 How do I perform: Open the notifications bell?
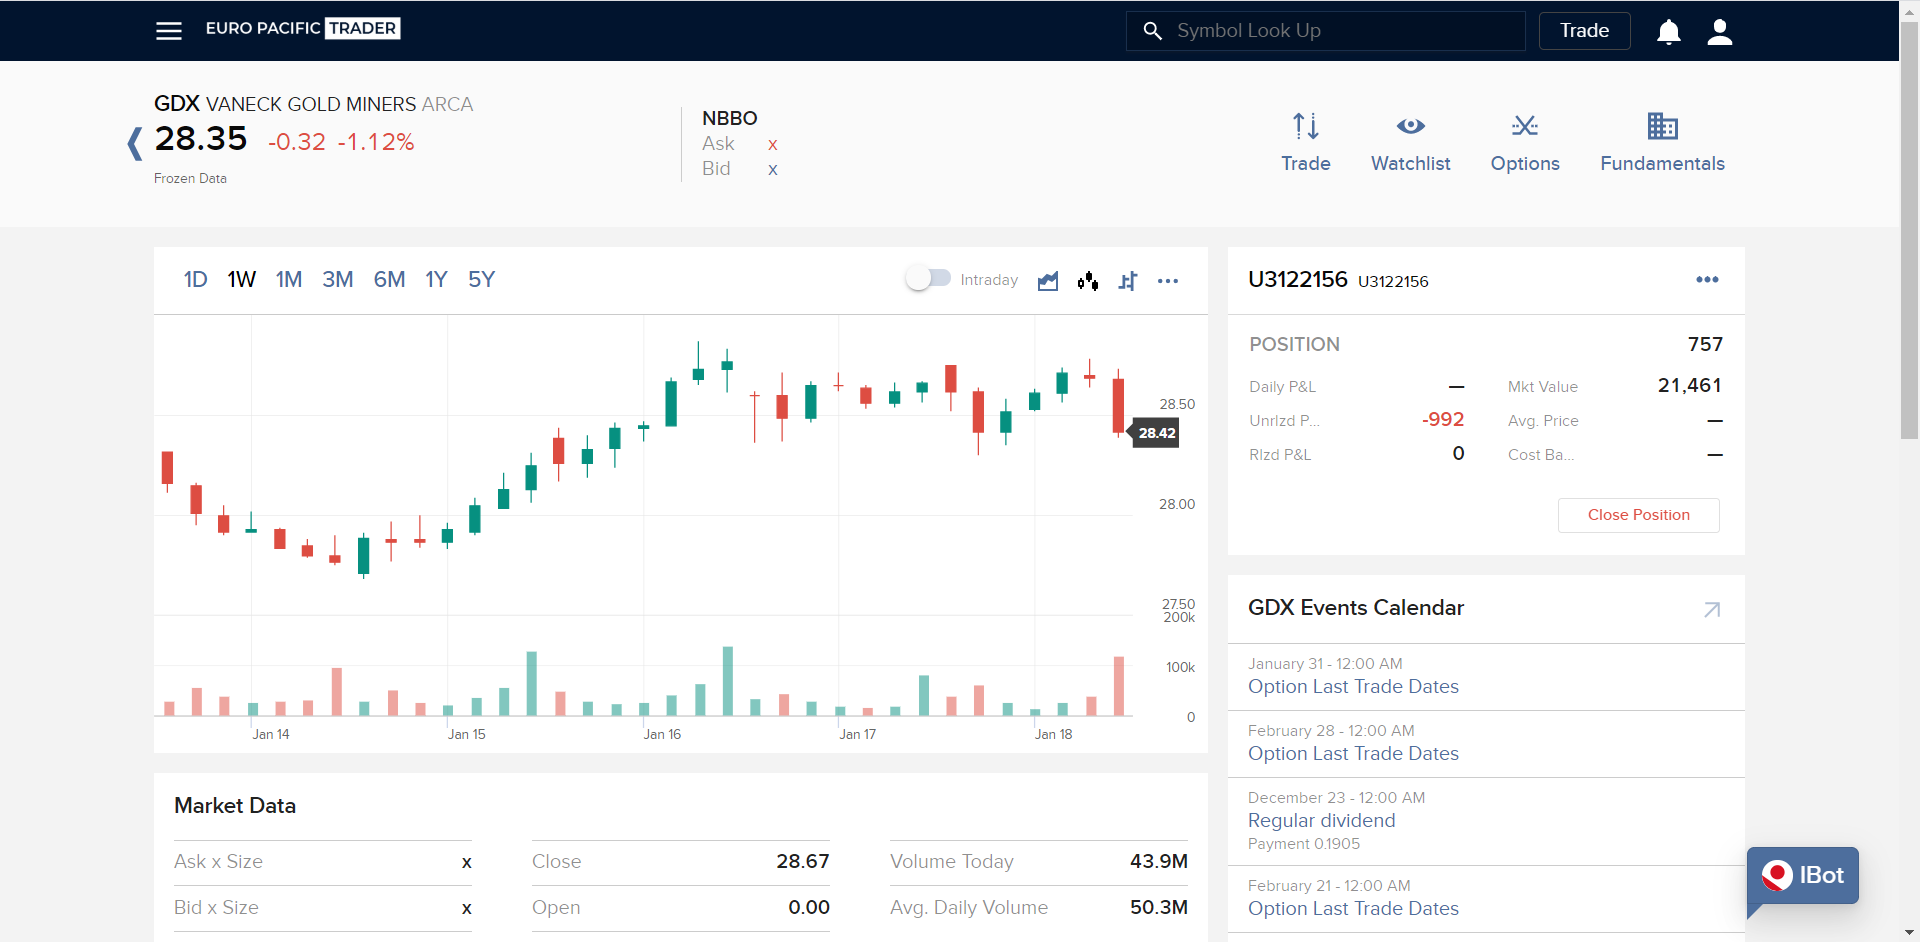point(1668,32)
